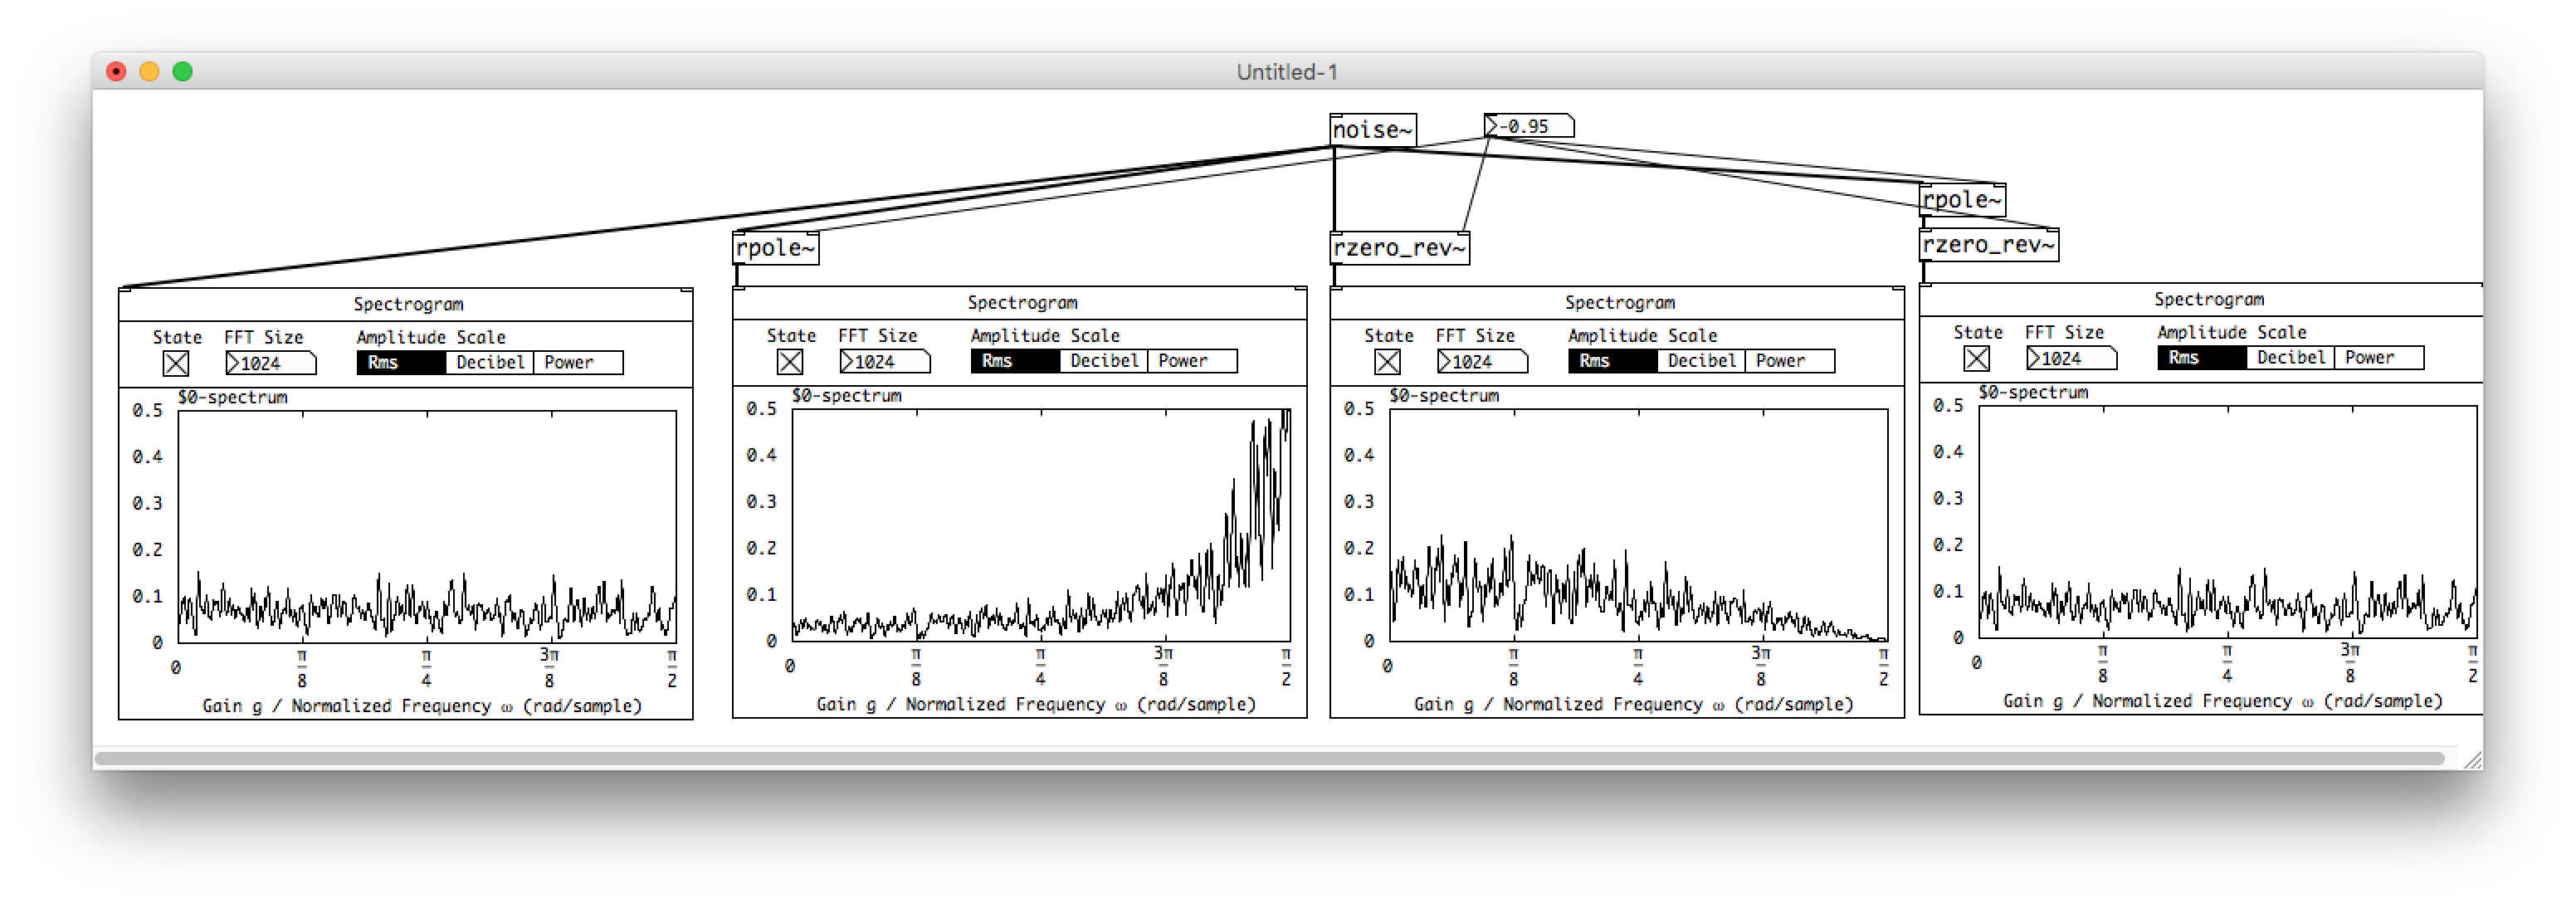Click $0-spectrum label in third spectrogram
This screenshot has width=2576, height=903.
1444,395
